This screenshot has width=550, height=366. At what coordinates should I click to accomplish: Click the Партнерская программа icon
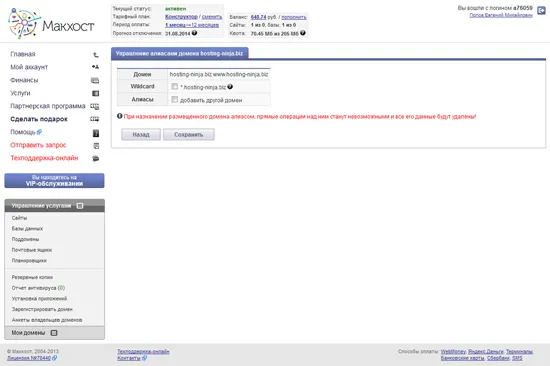pos(95,106)
